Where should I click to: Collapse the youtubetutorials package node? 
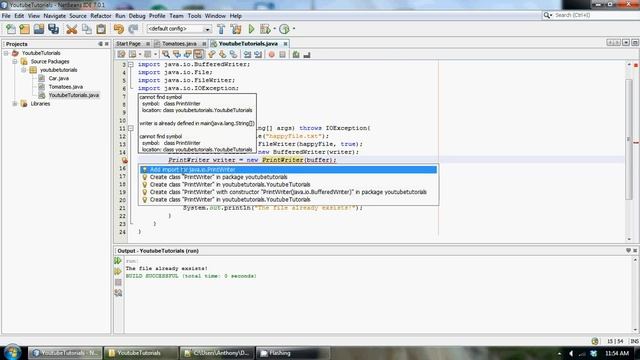tap(24, 70)
